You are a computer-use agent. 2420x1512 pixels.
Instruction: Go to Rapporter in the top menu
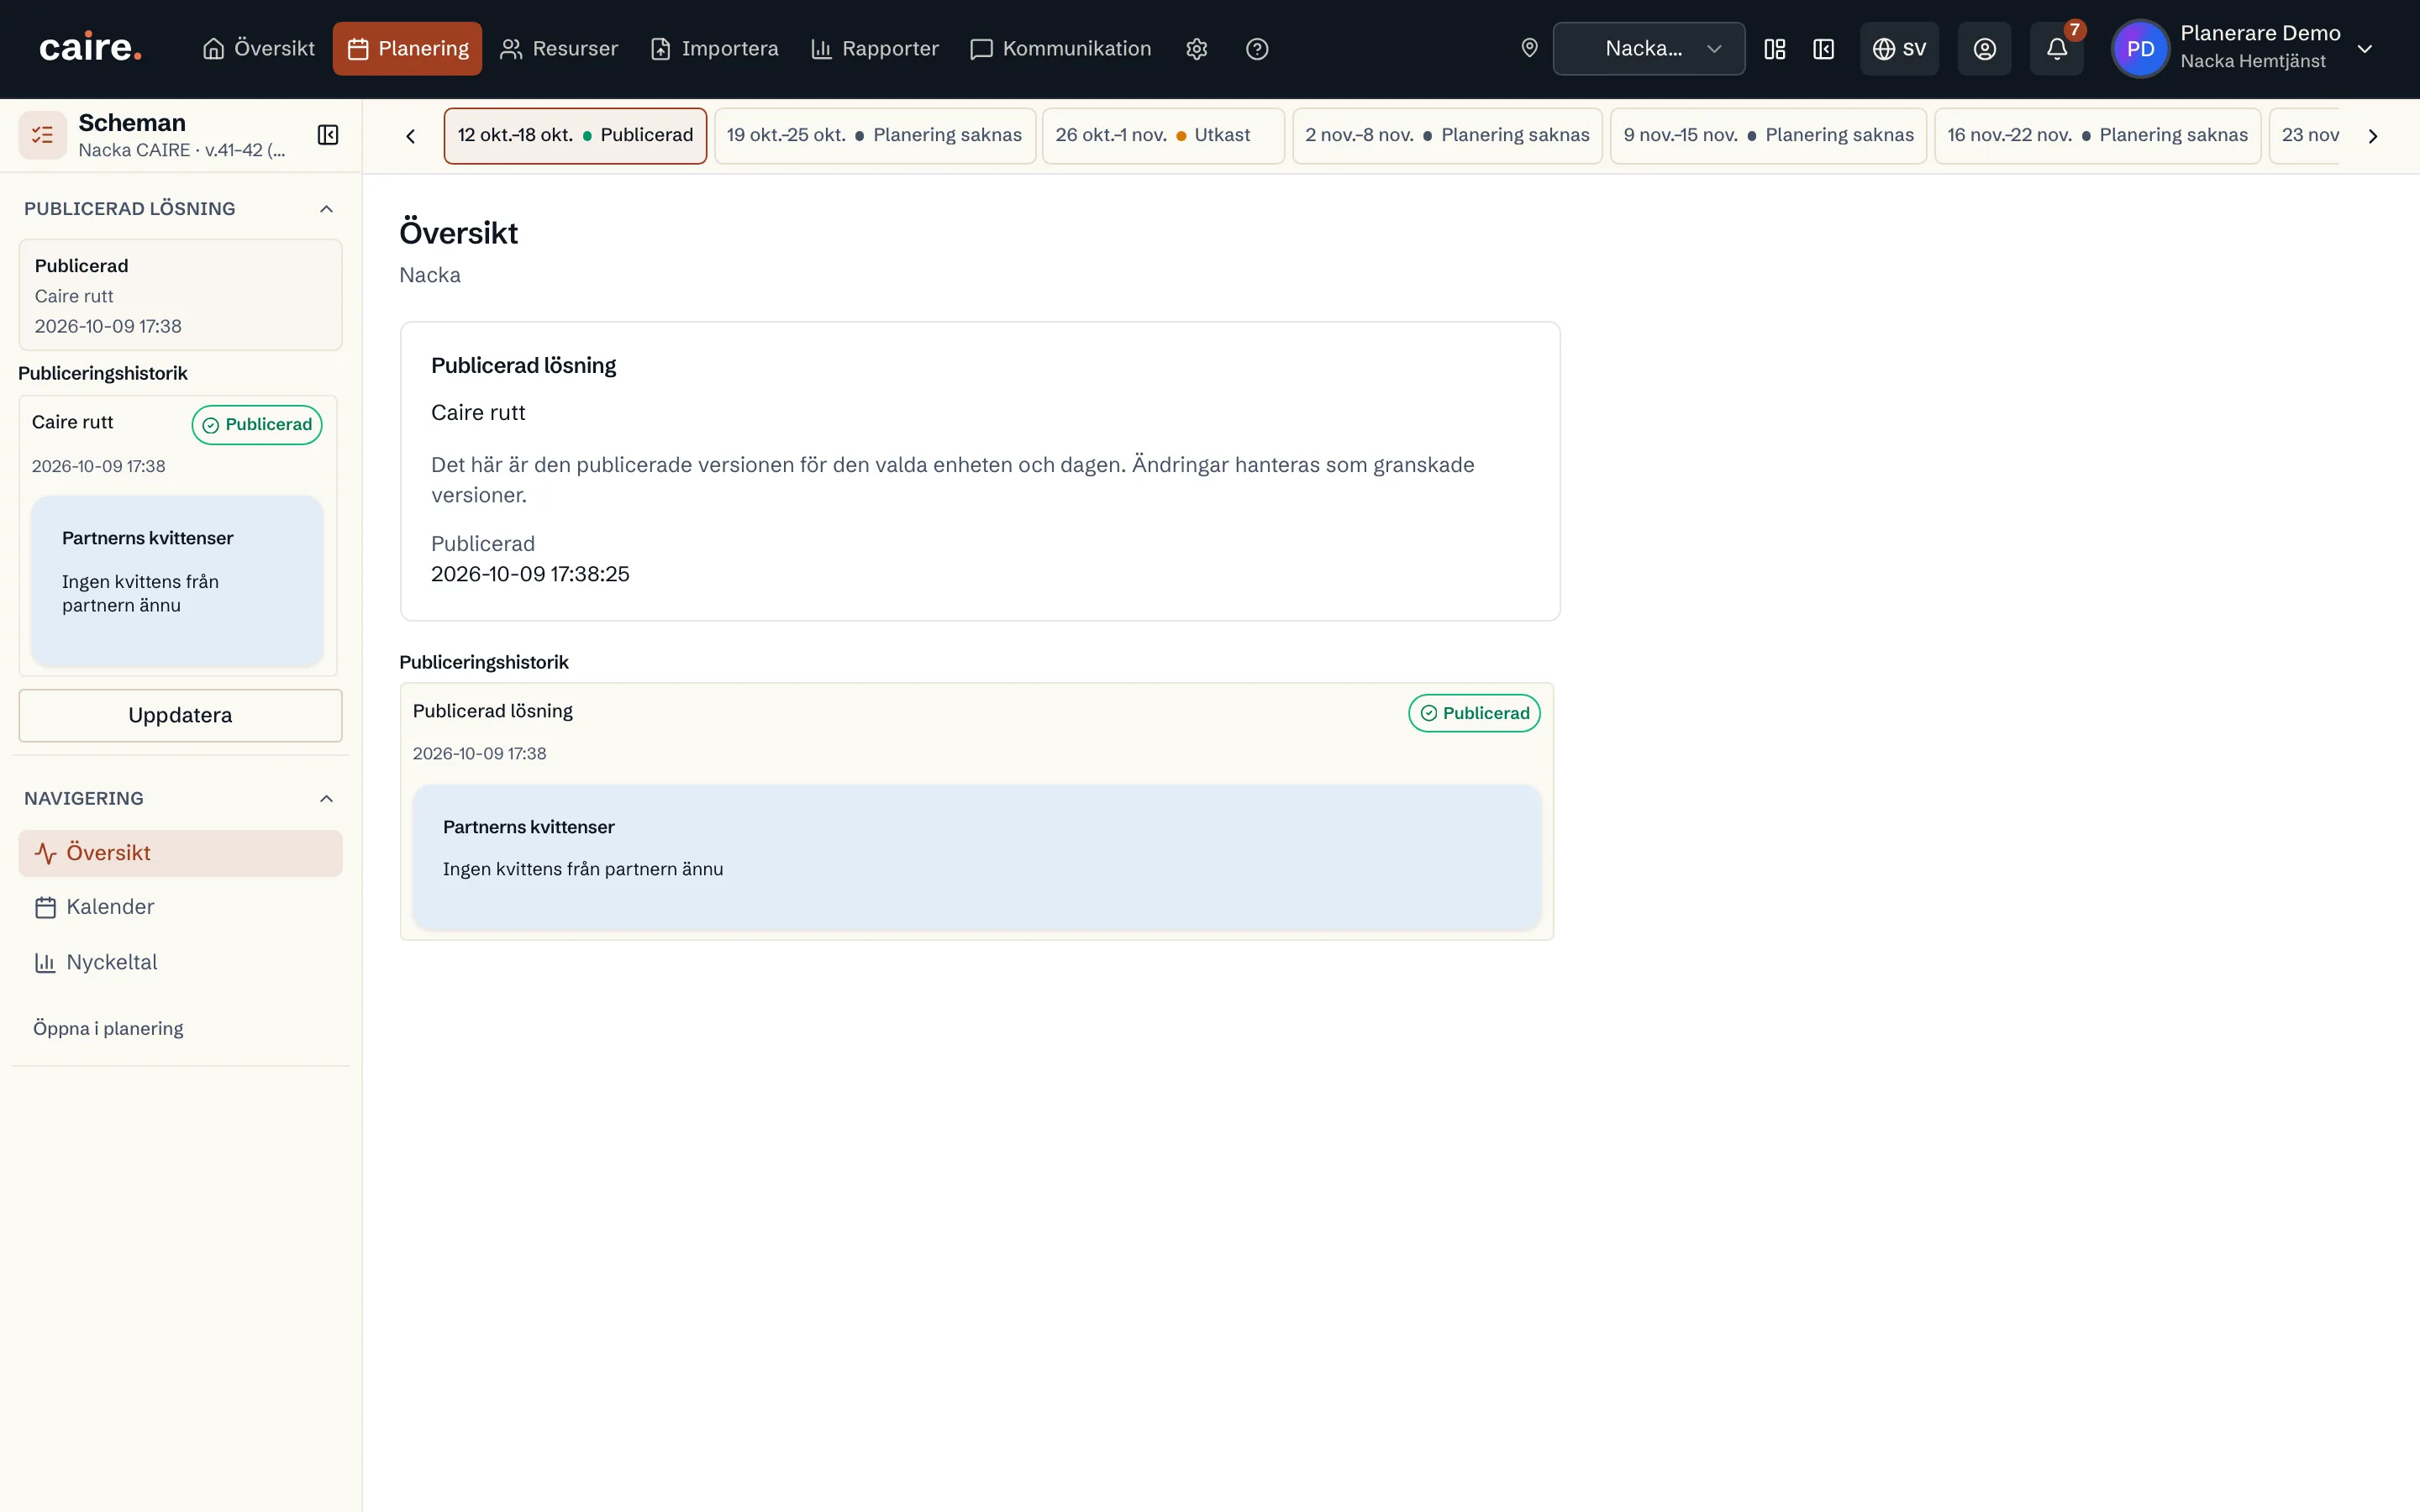click(875, 49)
